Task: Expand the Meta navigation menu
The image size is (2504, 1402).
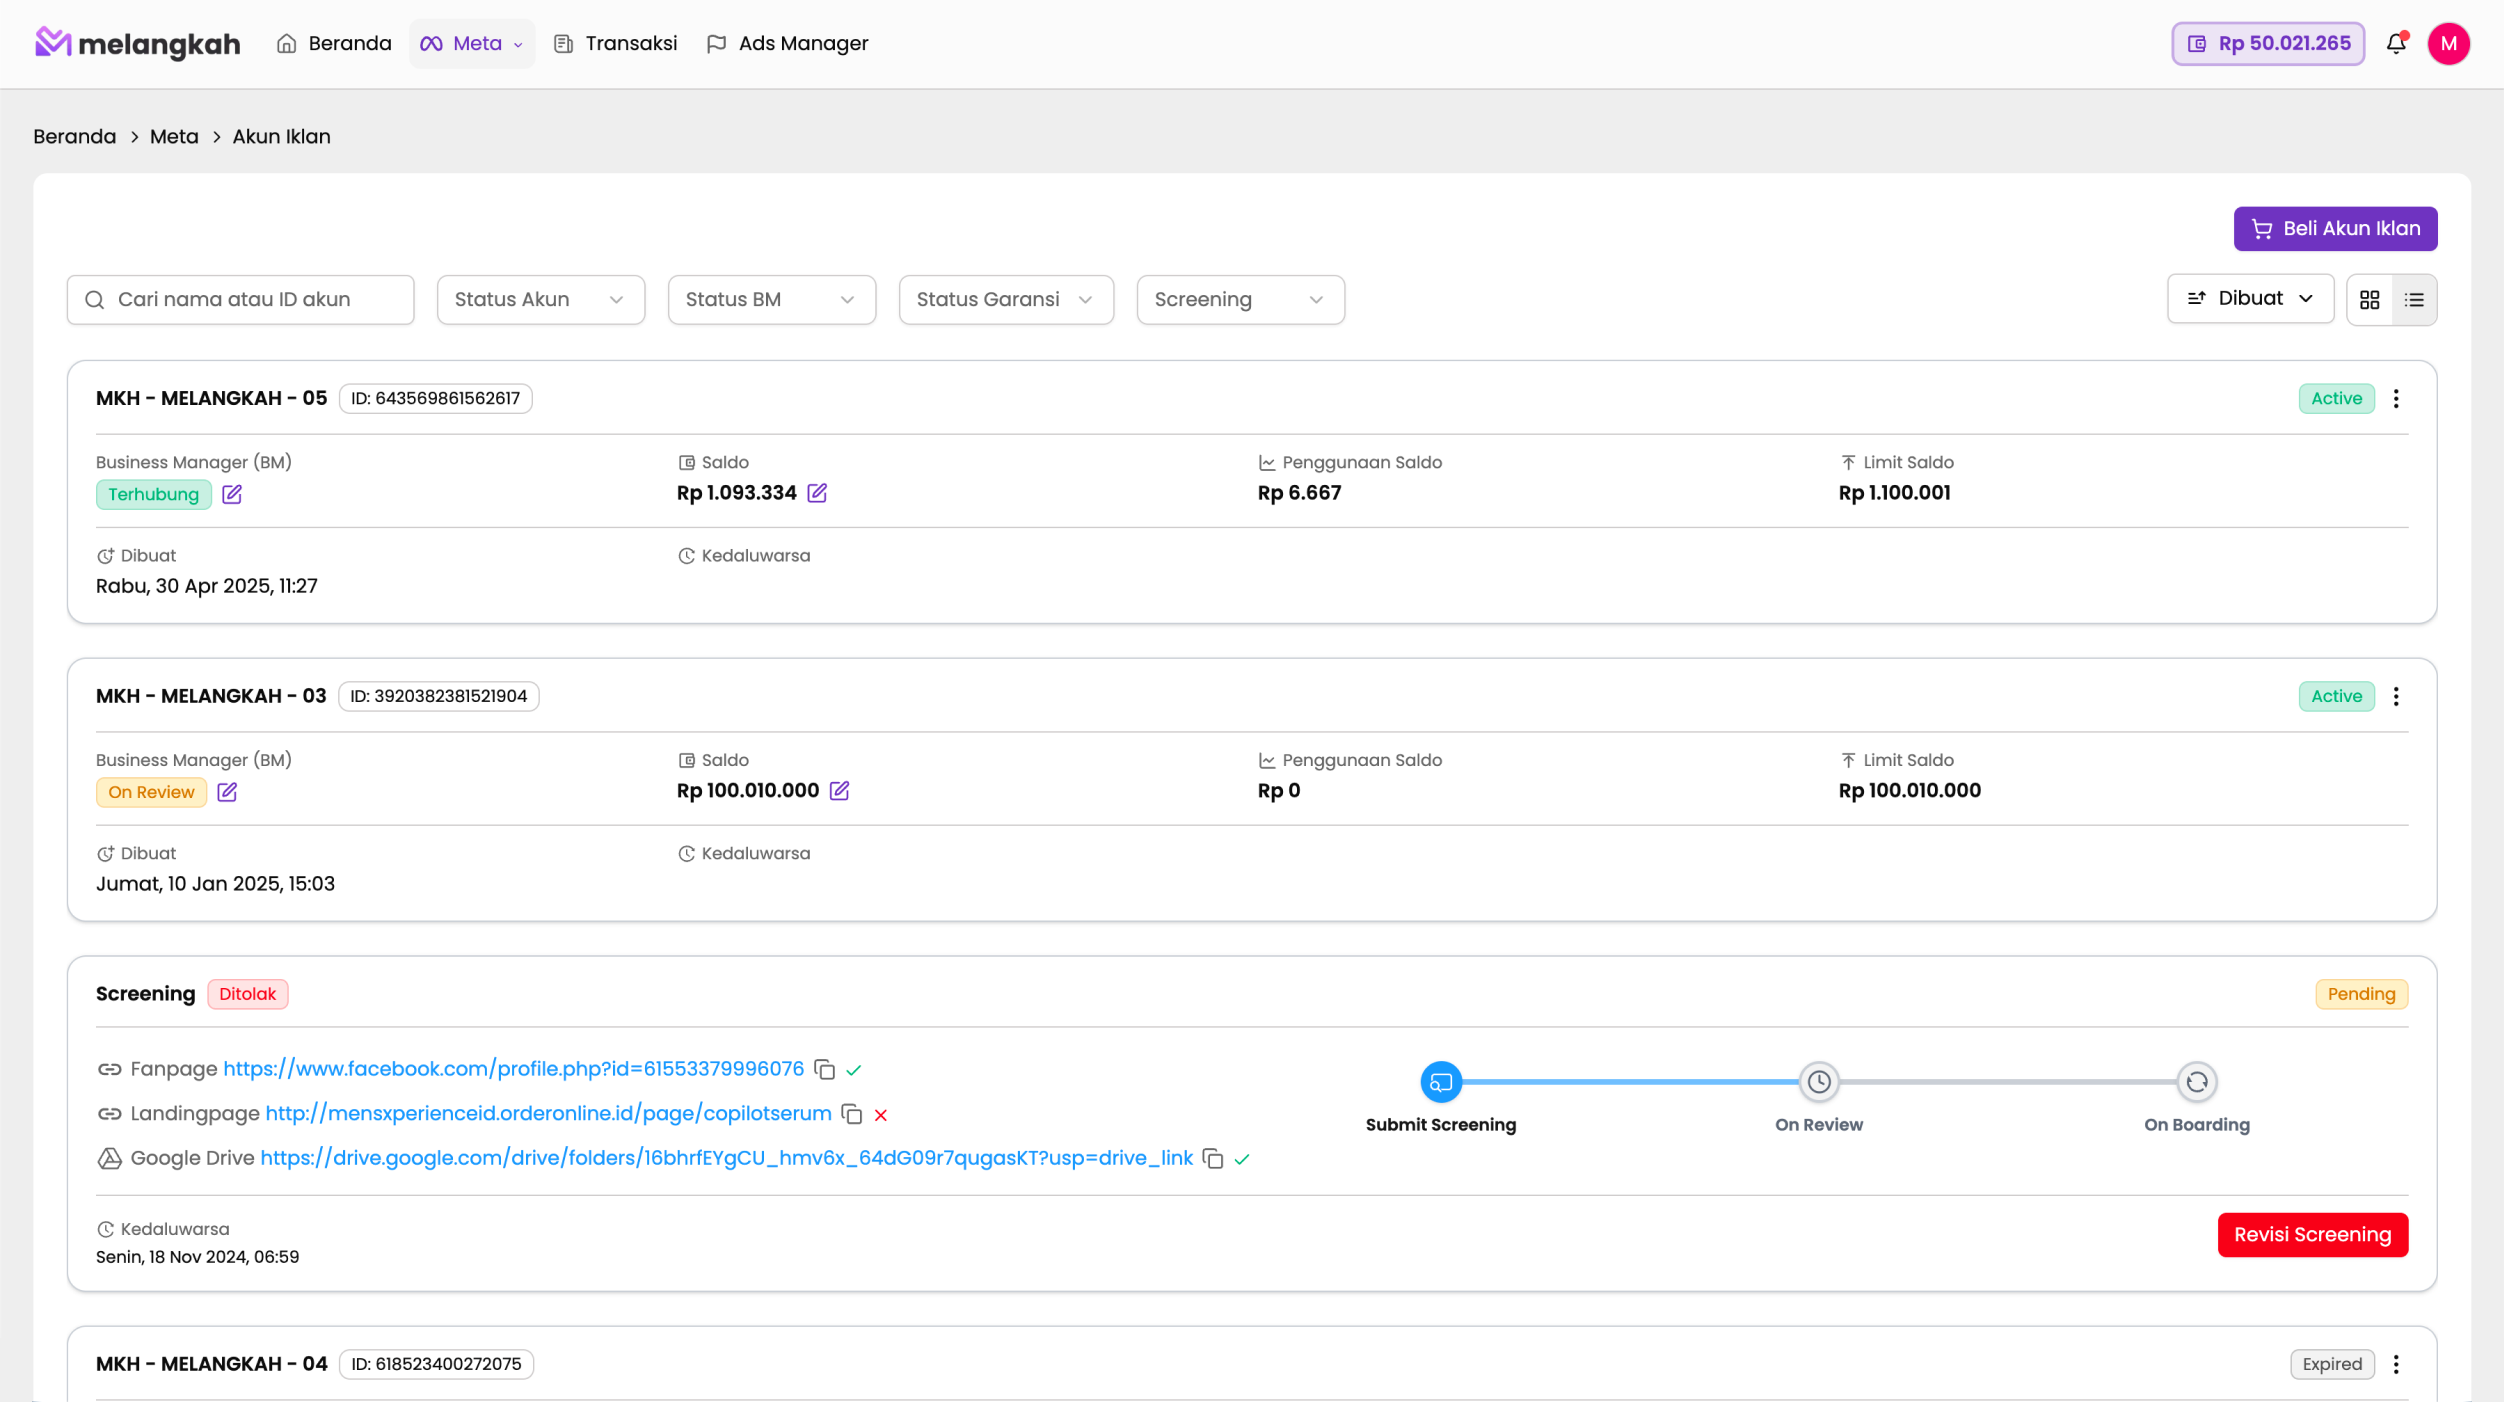Action: point(471,43)
